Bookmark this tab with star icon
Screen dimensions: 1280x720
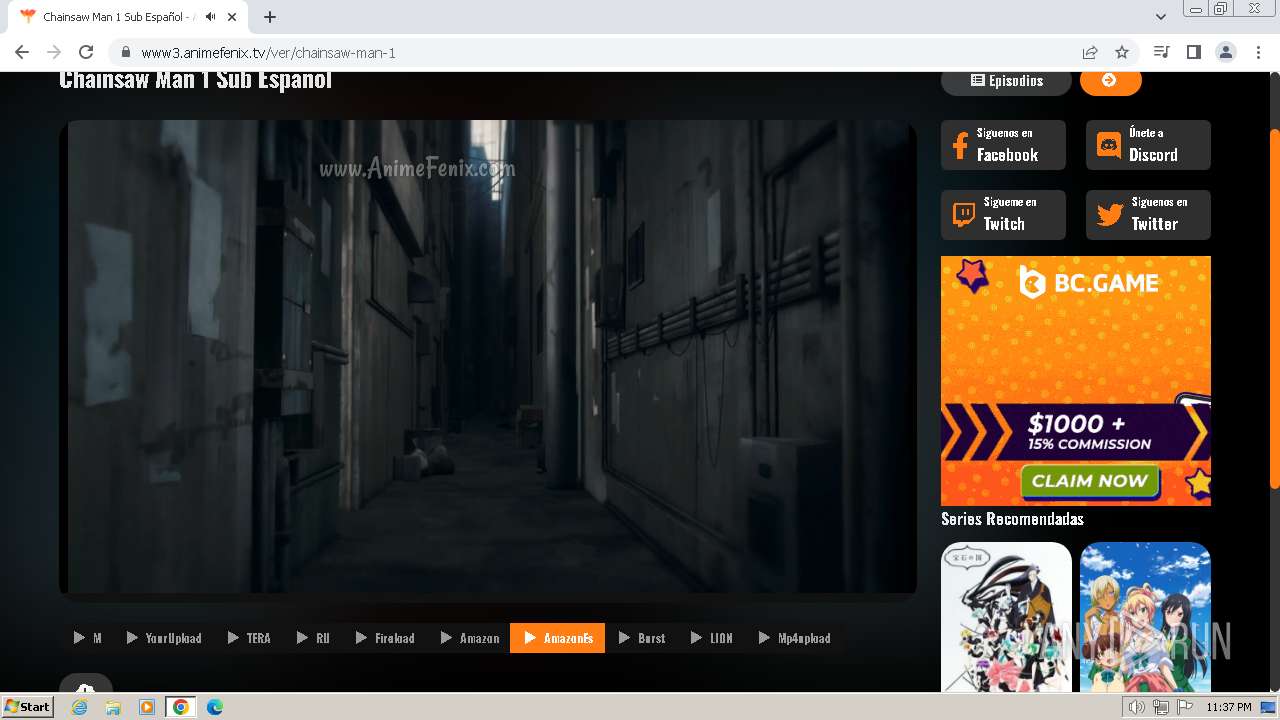1122,52
